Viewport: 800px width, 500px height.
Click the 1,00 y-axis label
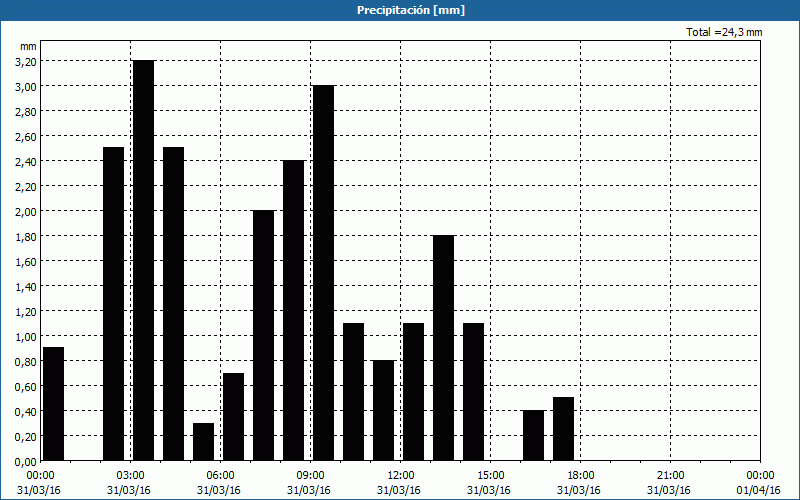(26, 336)
